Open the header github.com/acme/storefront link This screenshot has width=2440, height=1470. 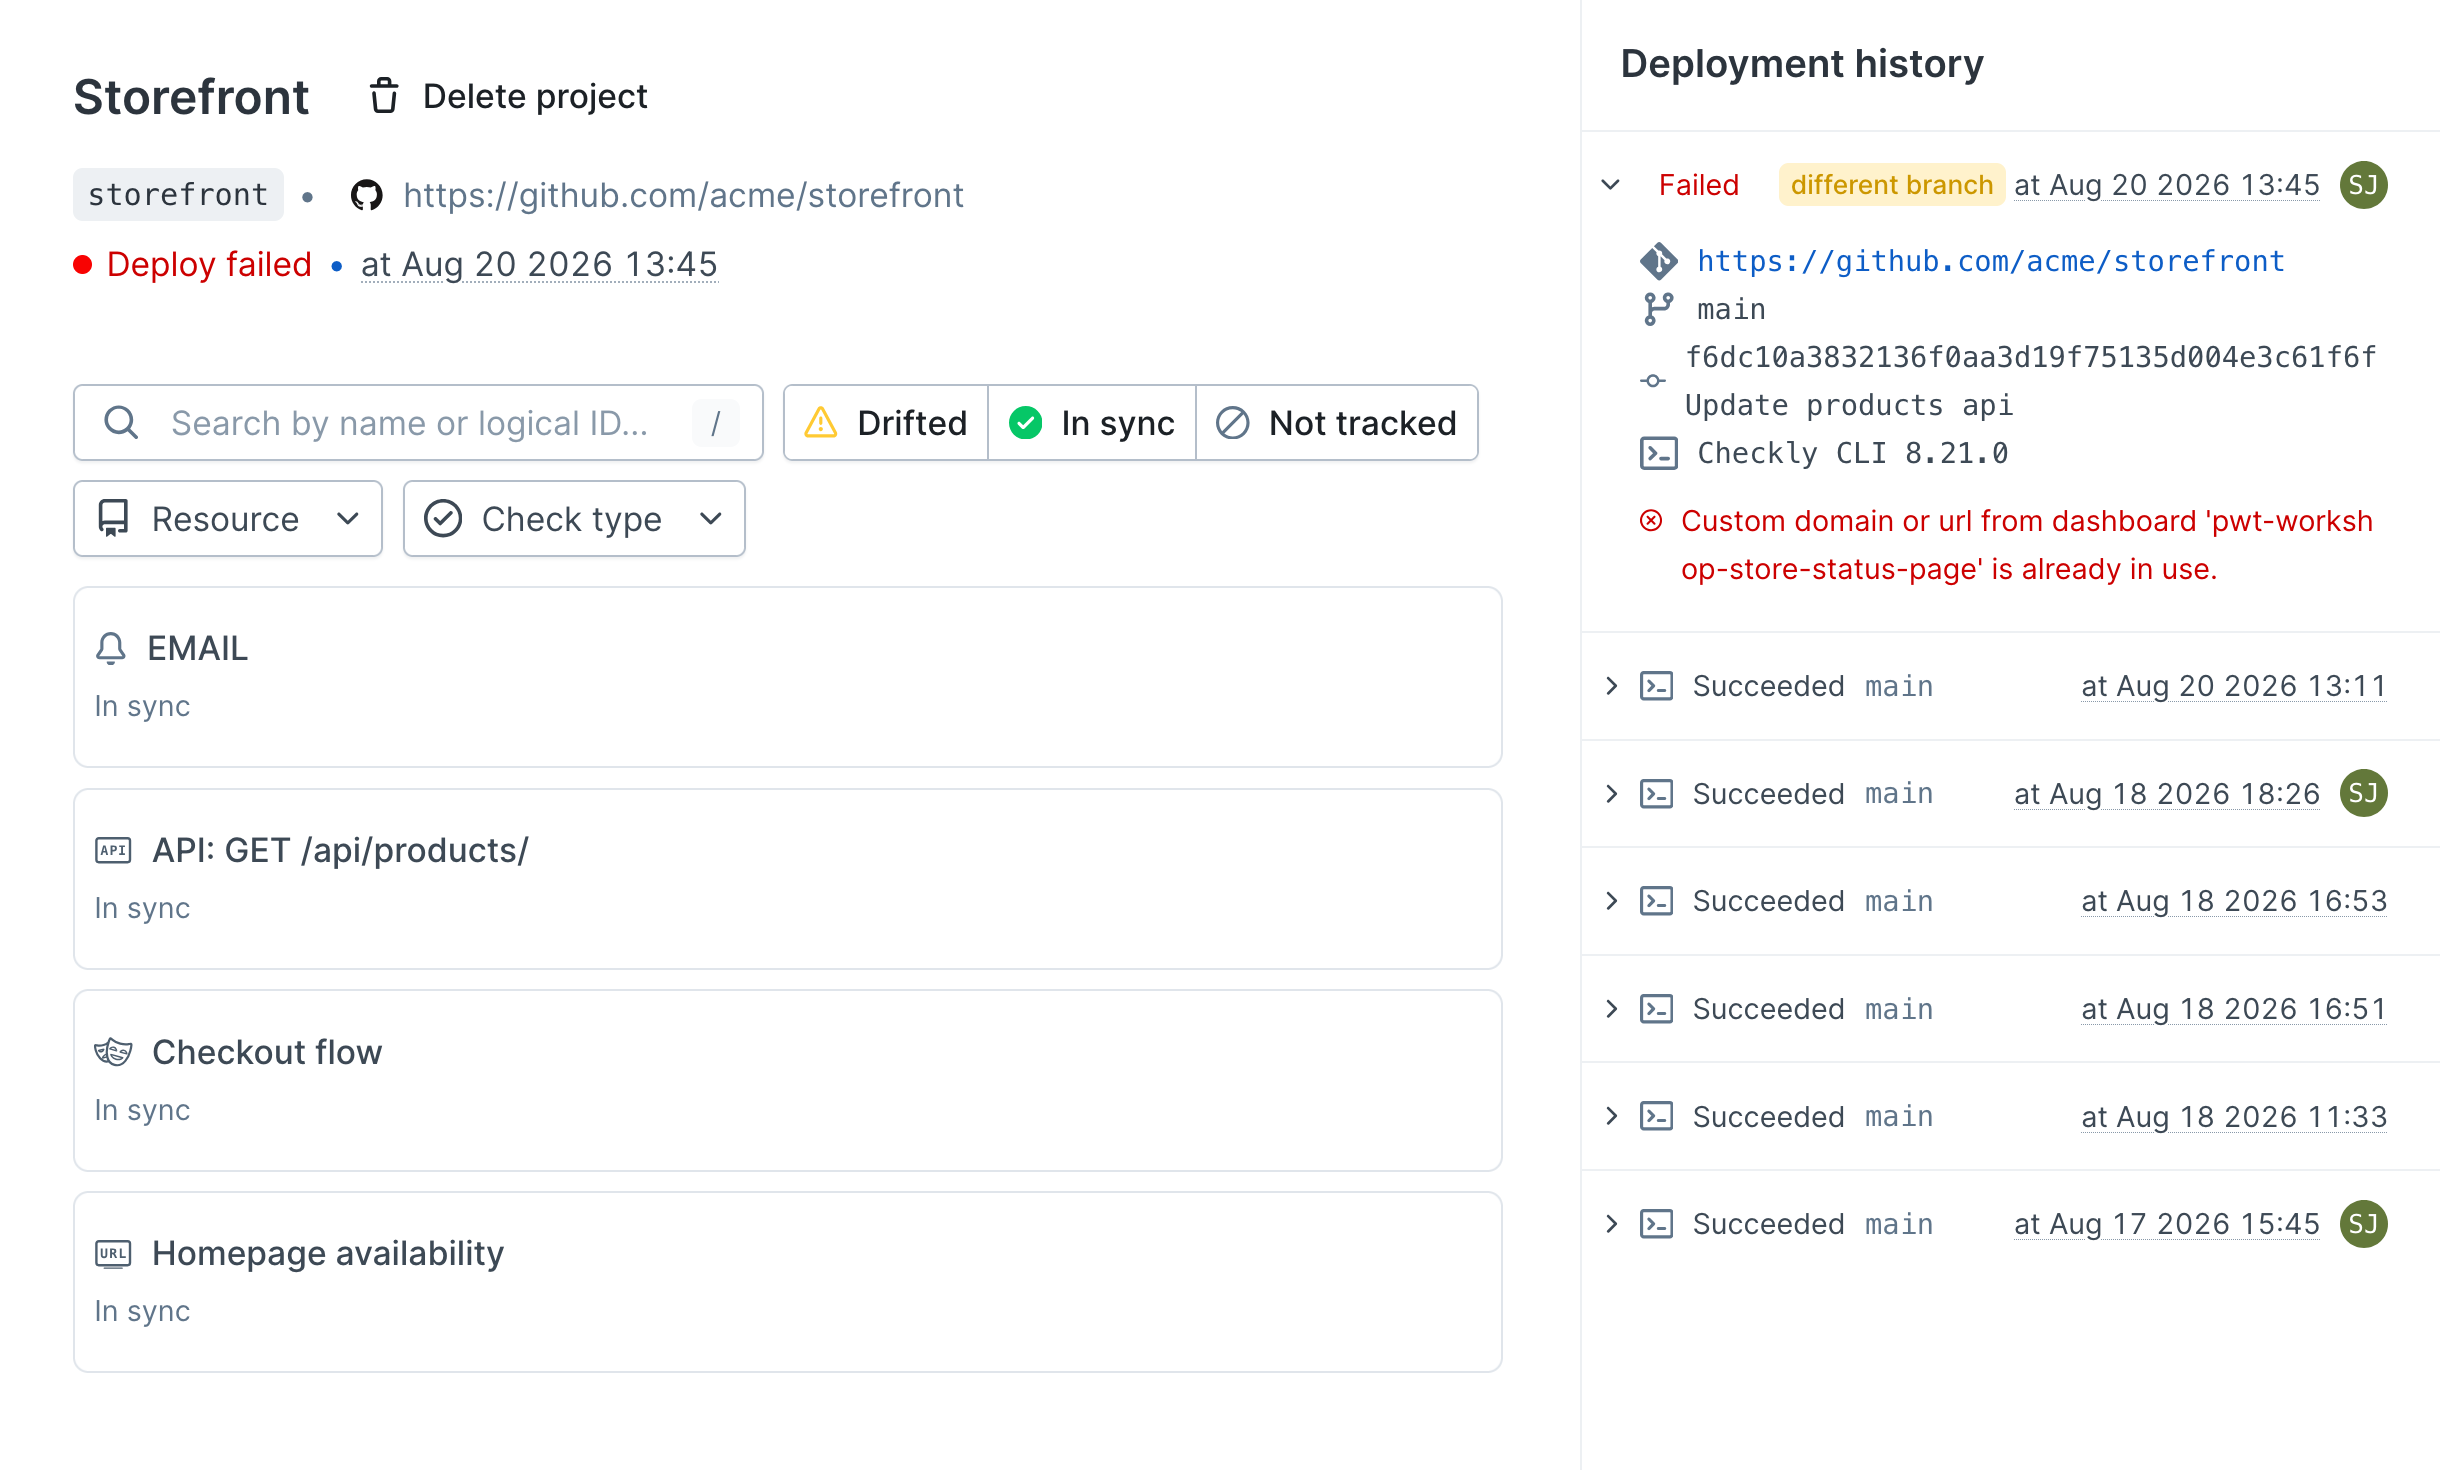[683, 195]
